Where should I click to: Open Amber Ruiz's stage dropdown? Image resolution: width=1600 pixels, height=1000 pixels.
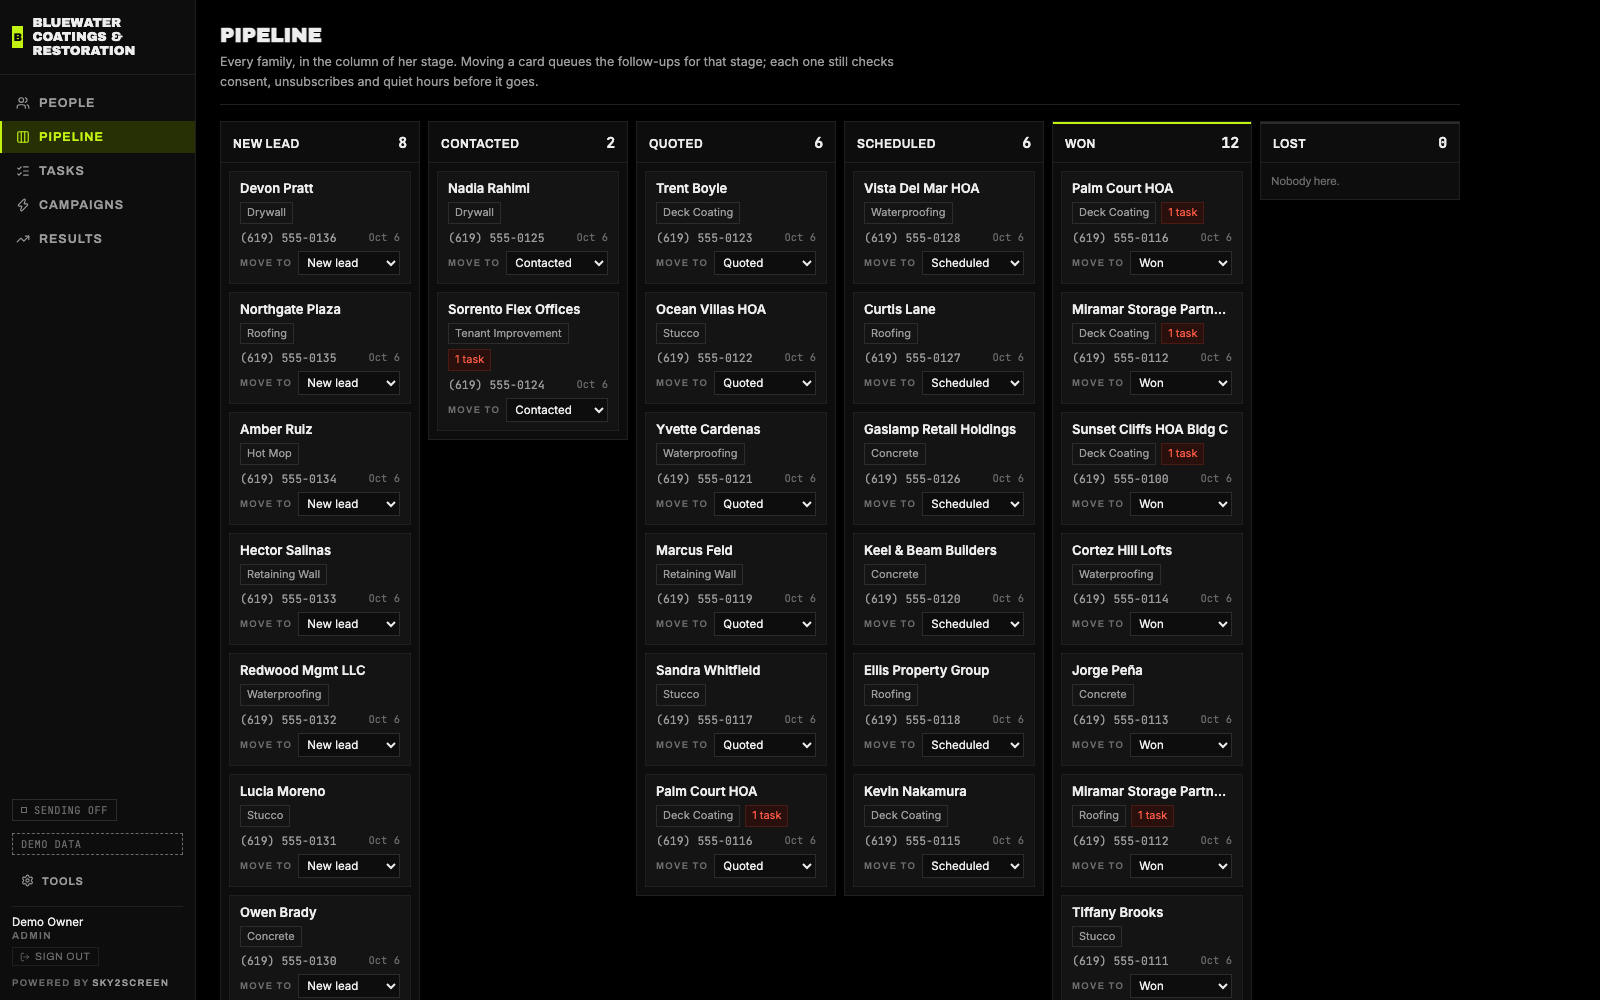[349, 504]
